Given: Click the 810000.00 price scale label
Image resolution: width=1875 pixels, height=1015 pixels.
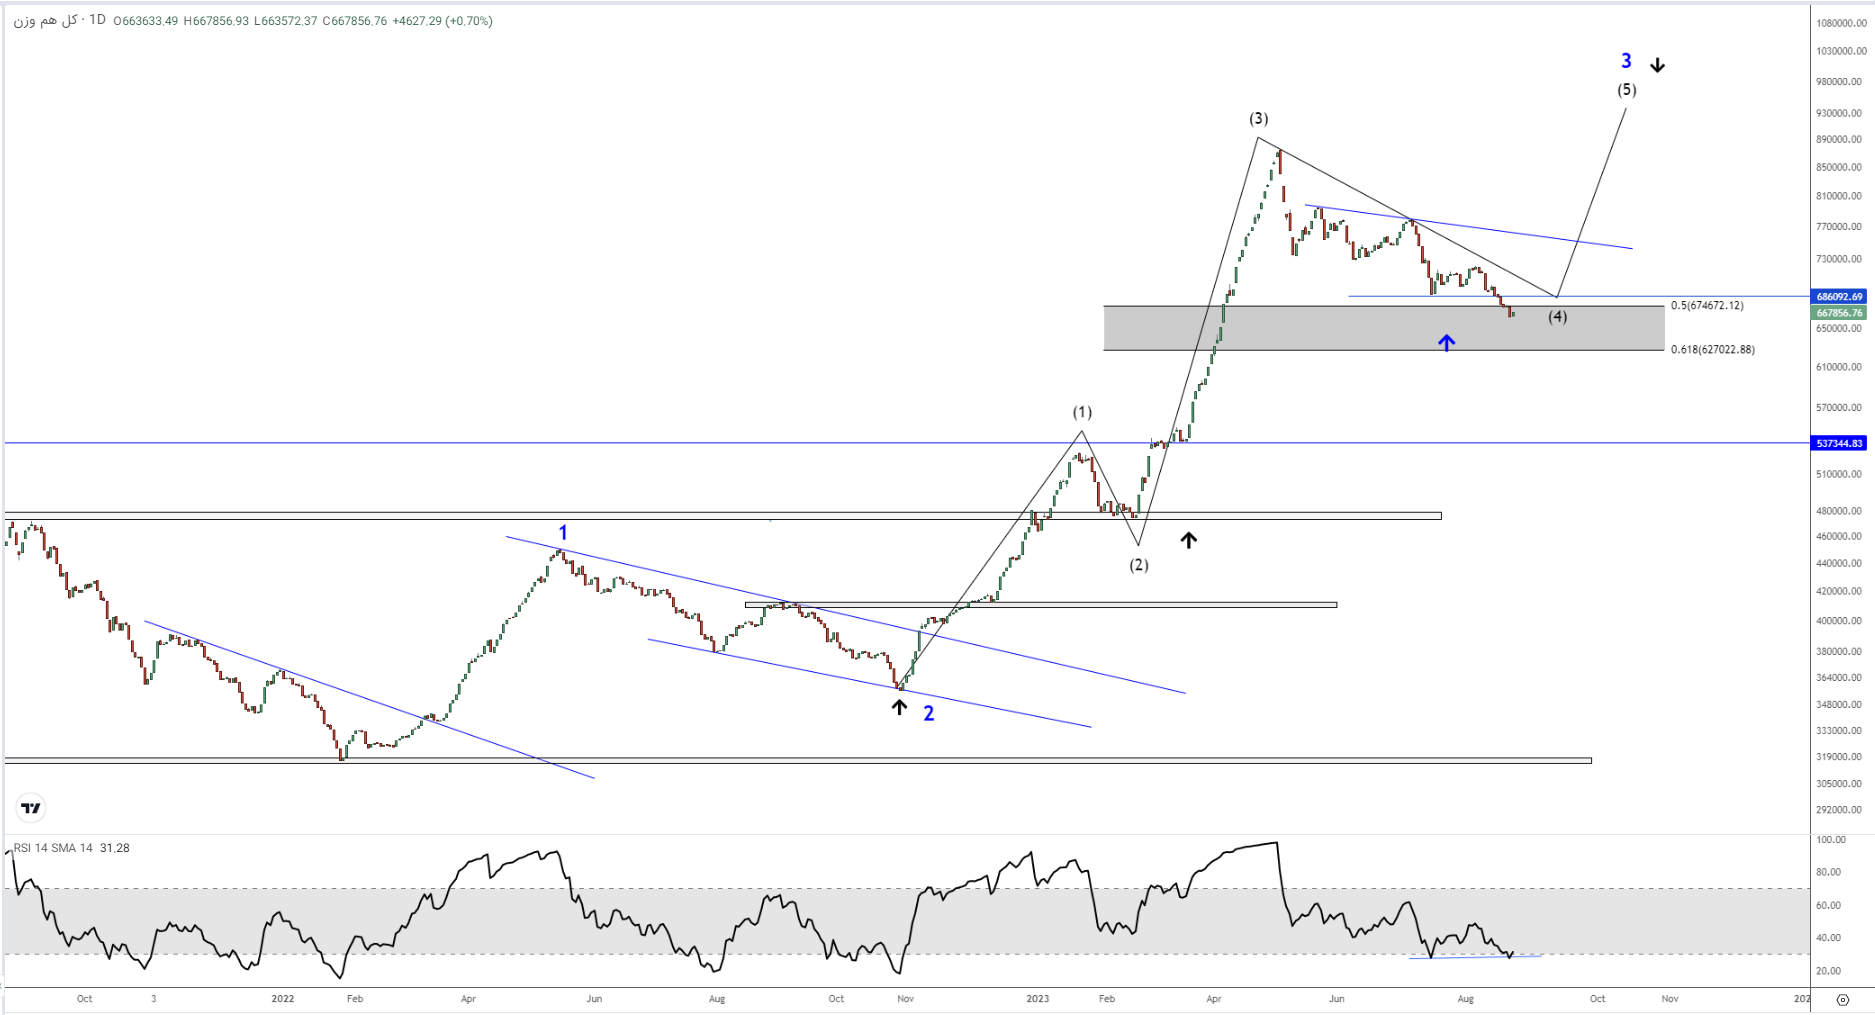Looking at the screenshot, I should [x=1839, y=197].
